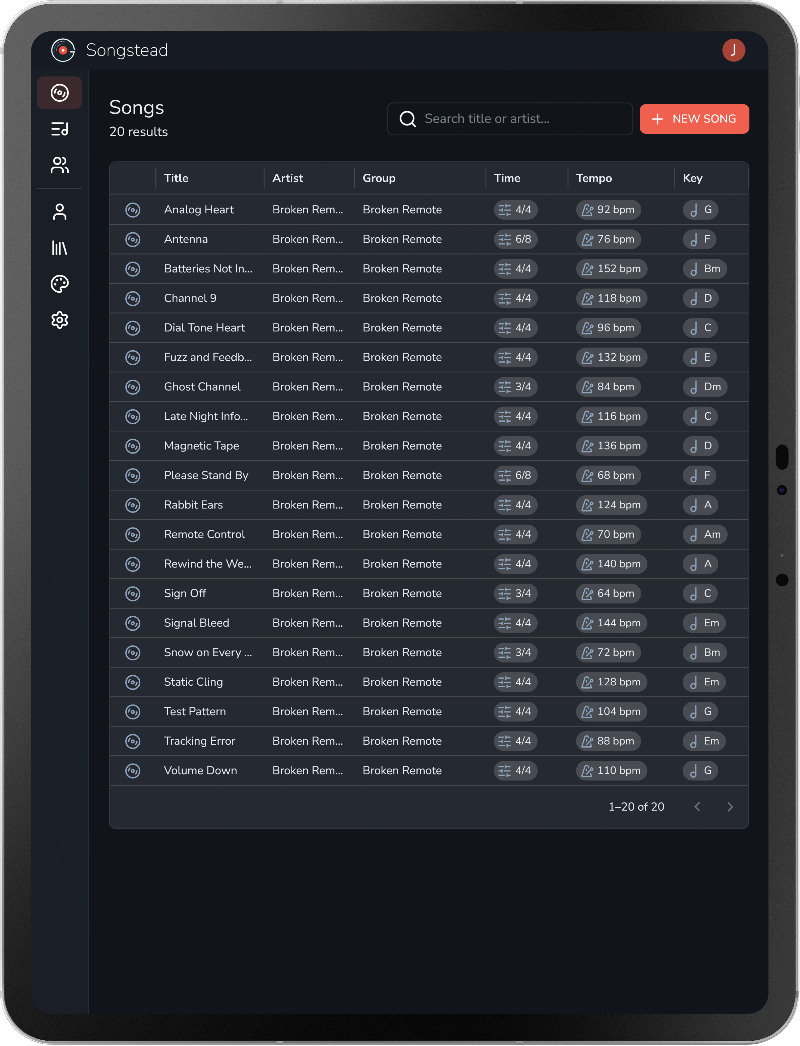This screenshot has width=800, height=1046.
Task: Click the disc icon for Signal Bleed
Action: [133, 623]
